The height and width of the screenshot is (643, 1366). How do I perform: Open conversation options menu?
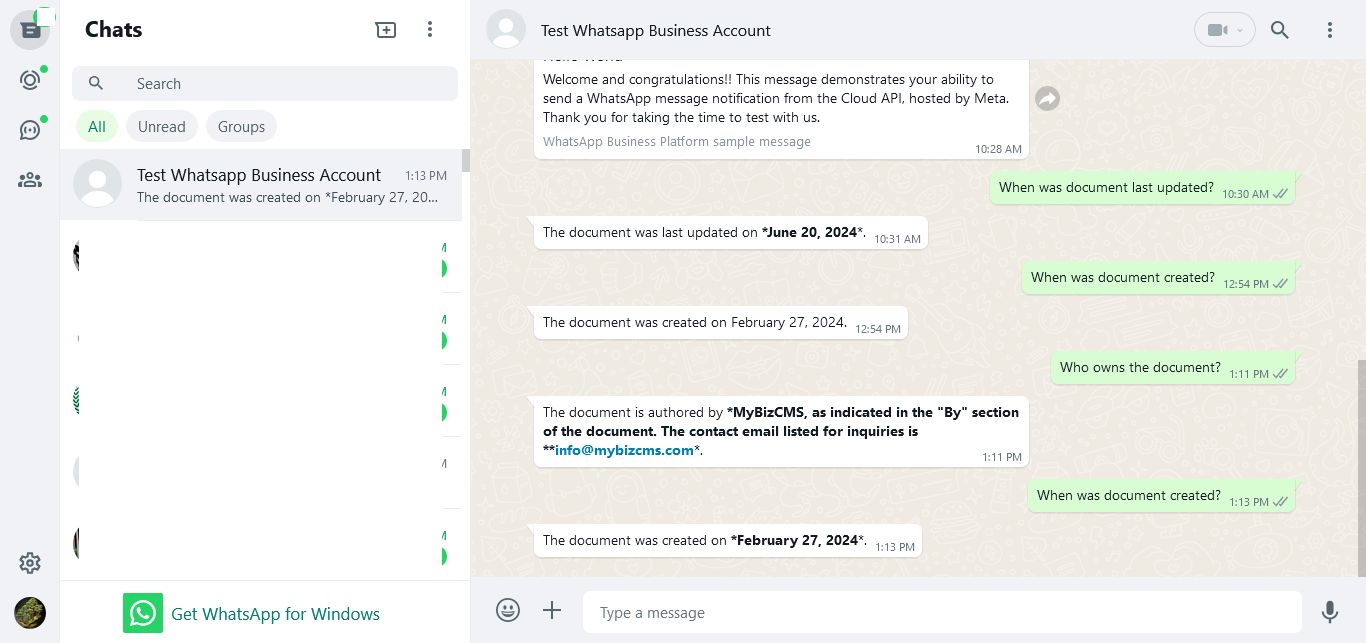(1329, 30)
